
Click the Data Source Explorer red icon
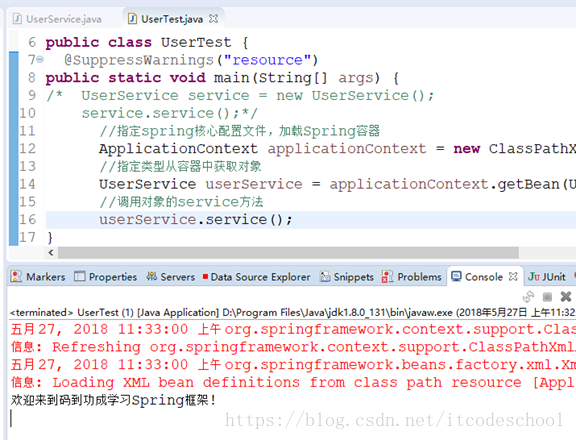(205, 276)
